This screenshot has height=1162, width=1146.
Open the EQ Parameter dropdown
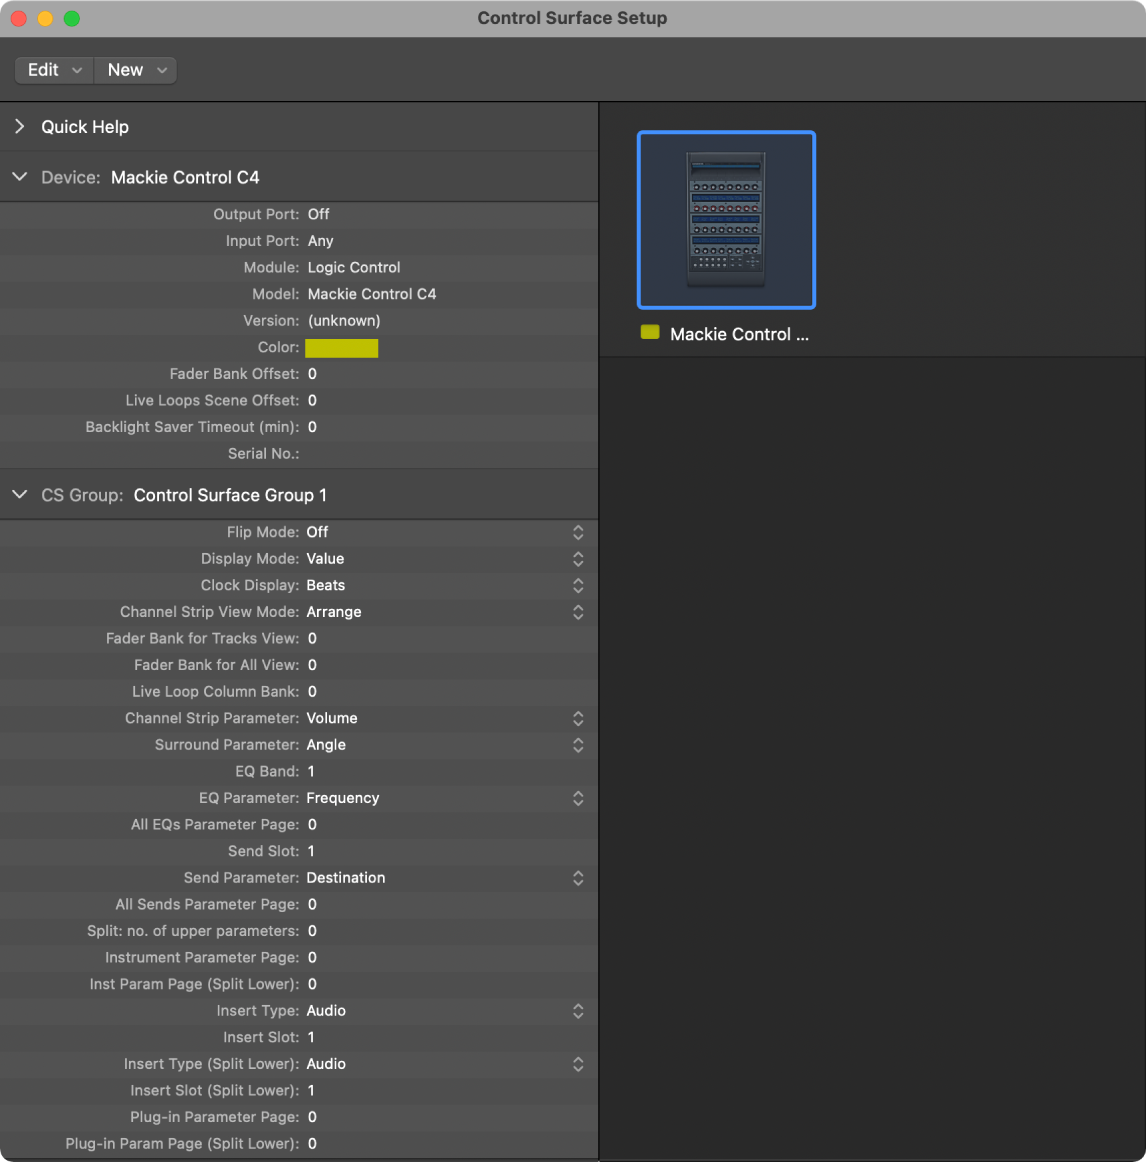(x=578, y=798)
